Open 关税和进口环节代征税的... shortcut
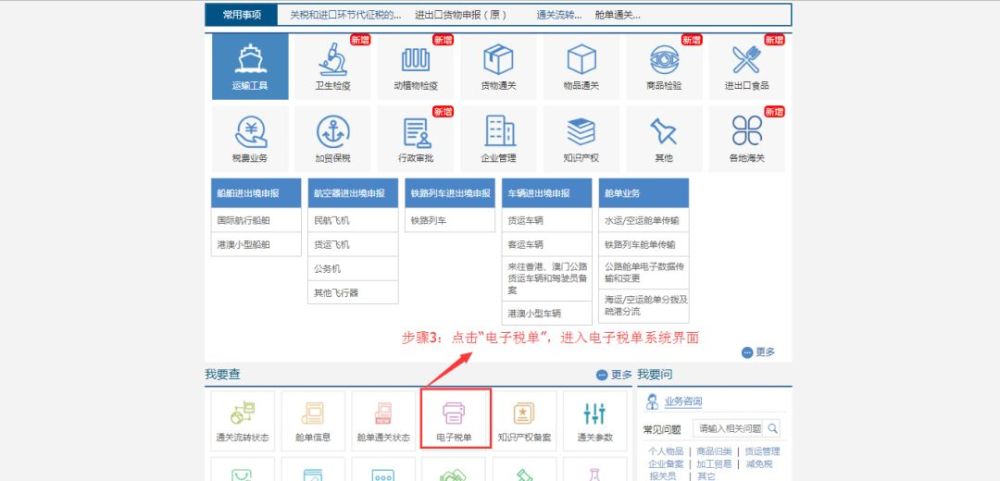1000x481 pixels. (346, 15)
